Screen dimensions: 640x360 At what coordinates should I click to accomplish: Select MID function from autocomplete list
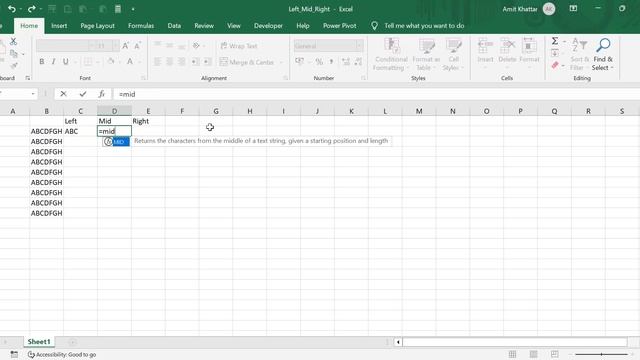point(116,142)
